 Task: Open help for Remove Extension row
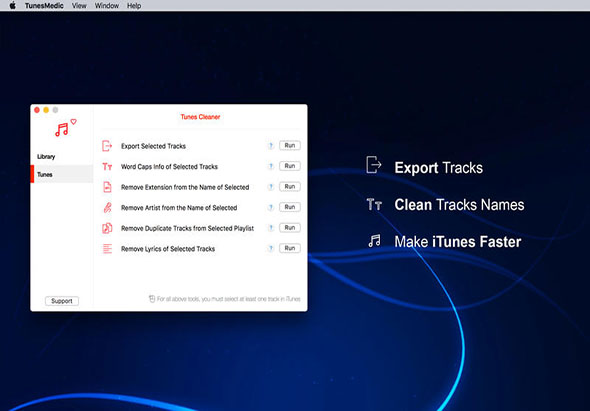(x=271, y=187)
